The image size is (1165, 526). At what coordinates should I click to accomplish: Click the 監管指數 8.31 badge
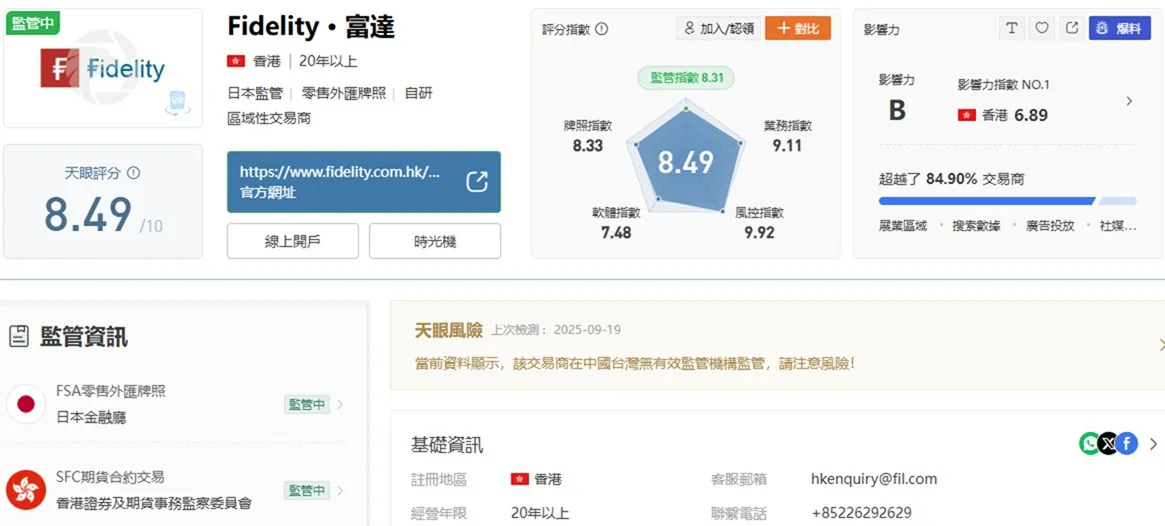coord(687,77)
